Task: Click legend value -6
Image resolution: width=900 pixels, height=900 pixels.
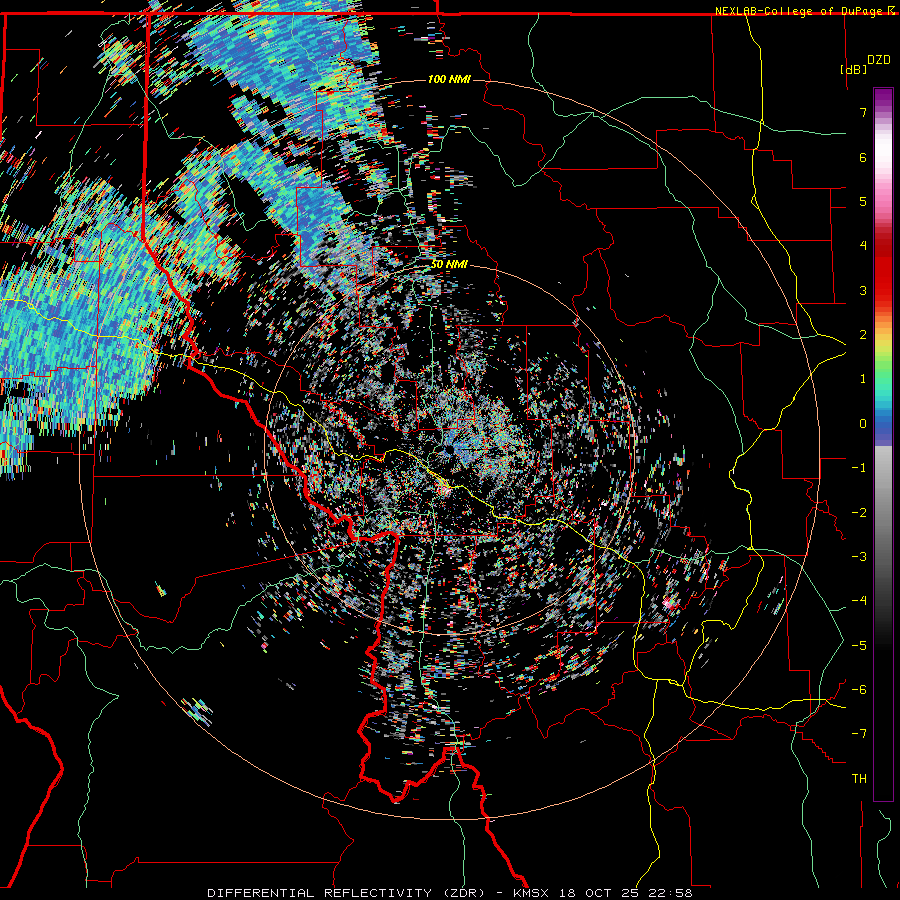Action: click(x=859, y=690)
